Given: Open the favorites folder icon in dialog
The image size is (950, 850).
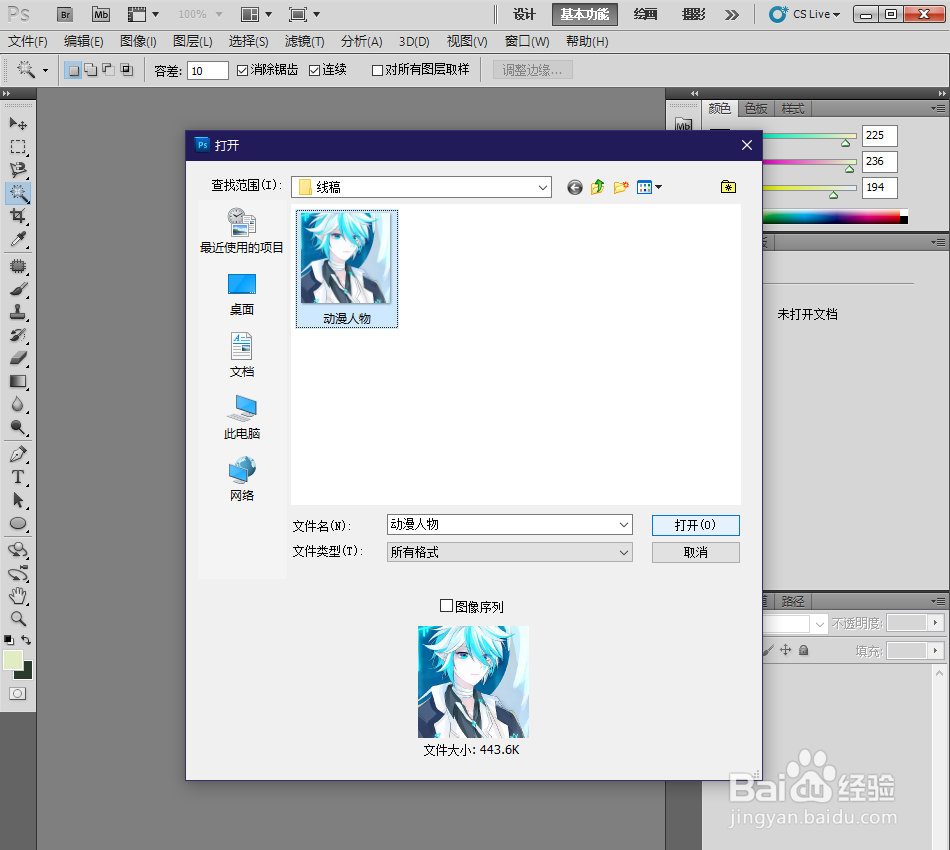Looking at the screenshot, I should pos(728,187).
